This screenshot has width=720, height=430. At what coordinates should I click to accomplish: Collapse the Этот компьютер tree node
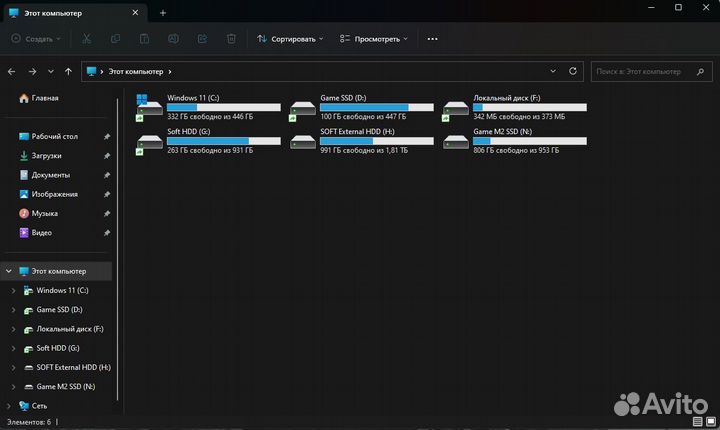click(9, 271)
